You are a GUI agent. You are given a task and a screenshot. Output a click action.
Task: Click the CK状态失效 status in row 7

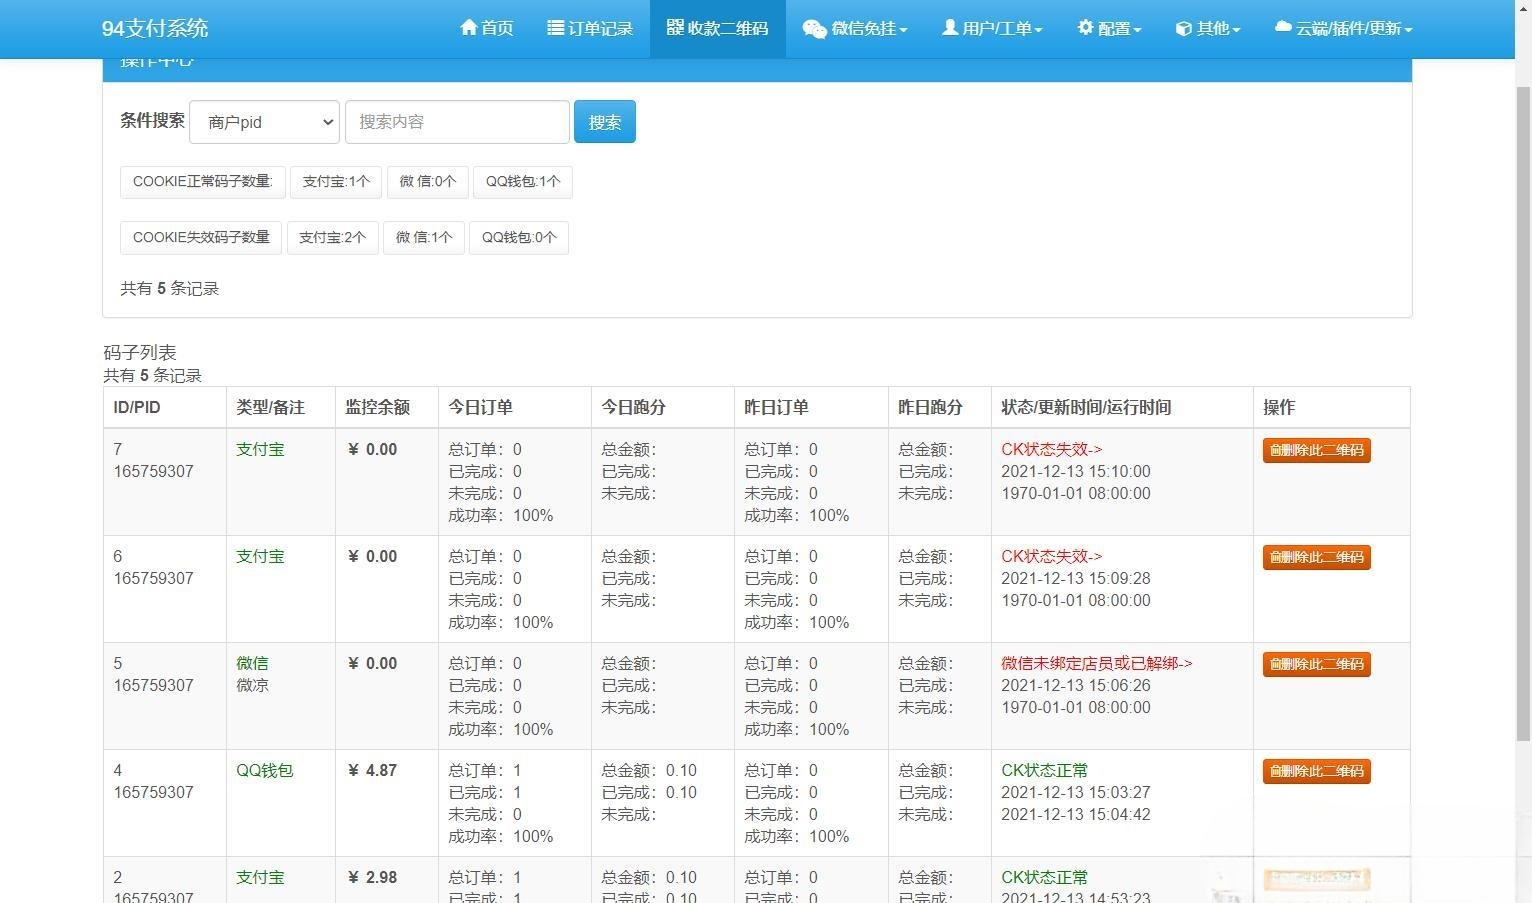coord(1051,450)
